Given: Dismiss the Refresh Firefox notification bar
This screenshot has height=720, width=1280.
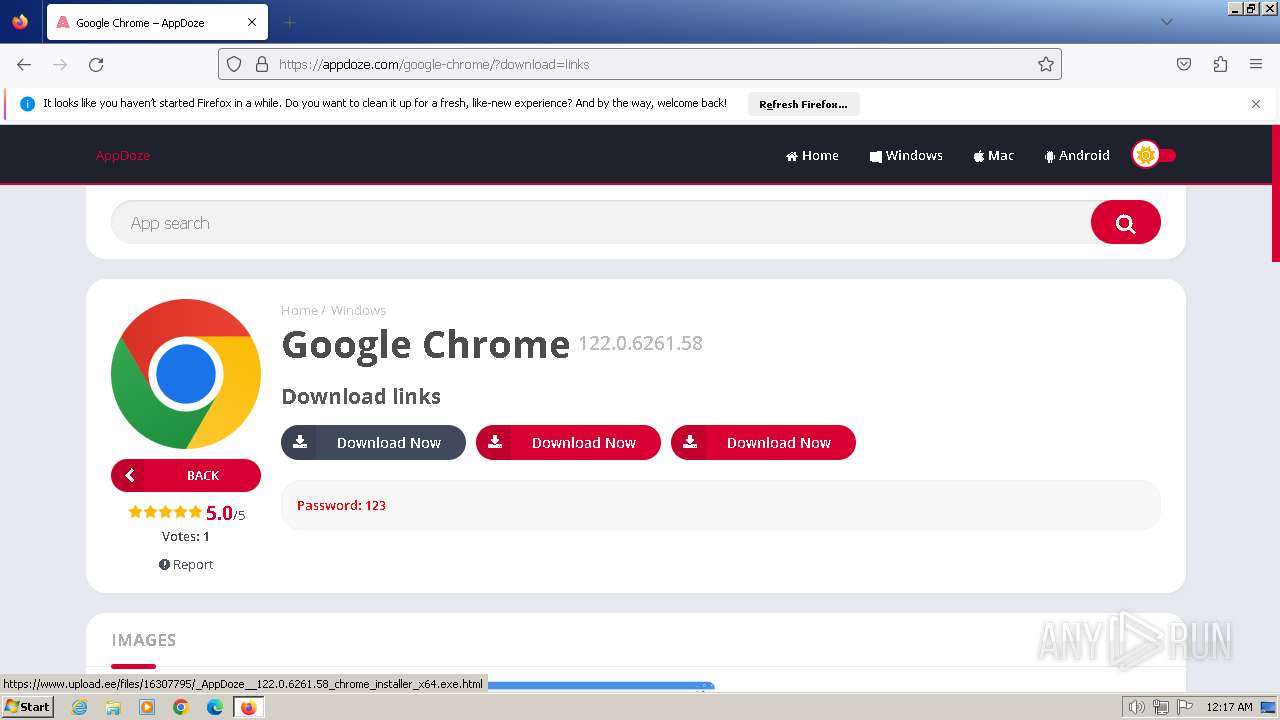Looking at the screenshot, I should point(1256,104).
